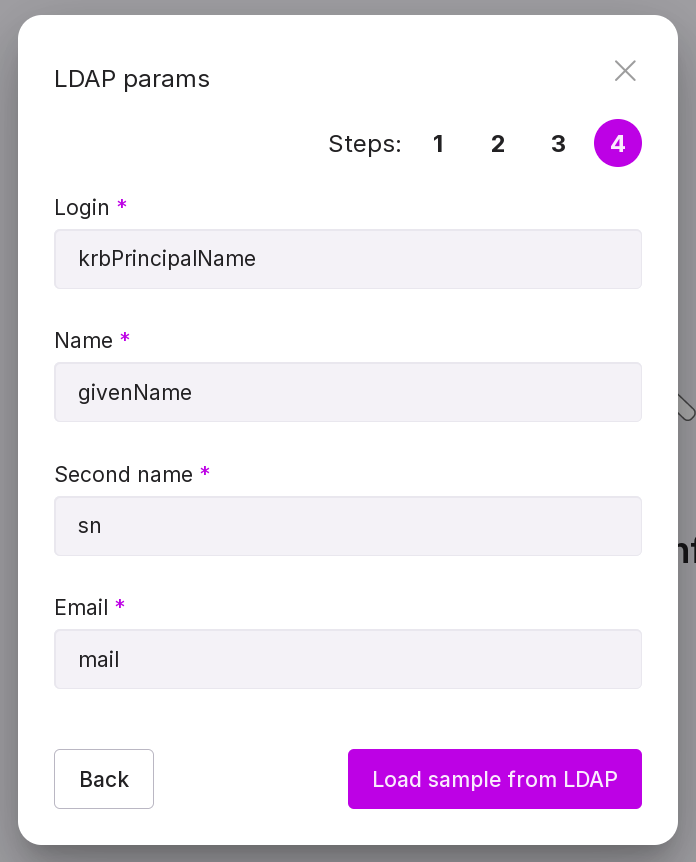Click the Name label above givenName
The image size is (696, 862).
click(x=84, y=340)
